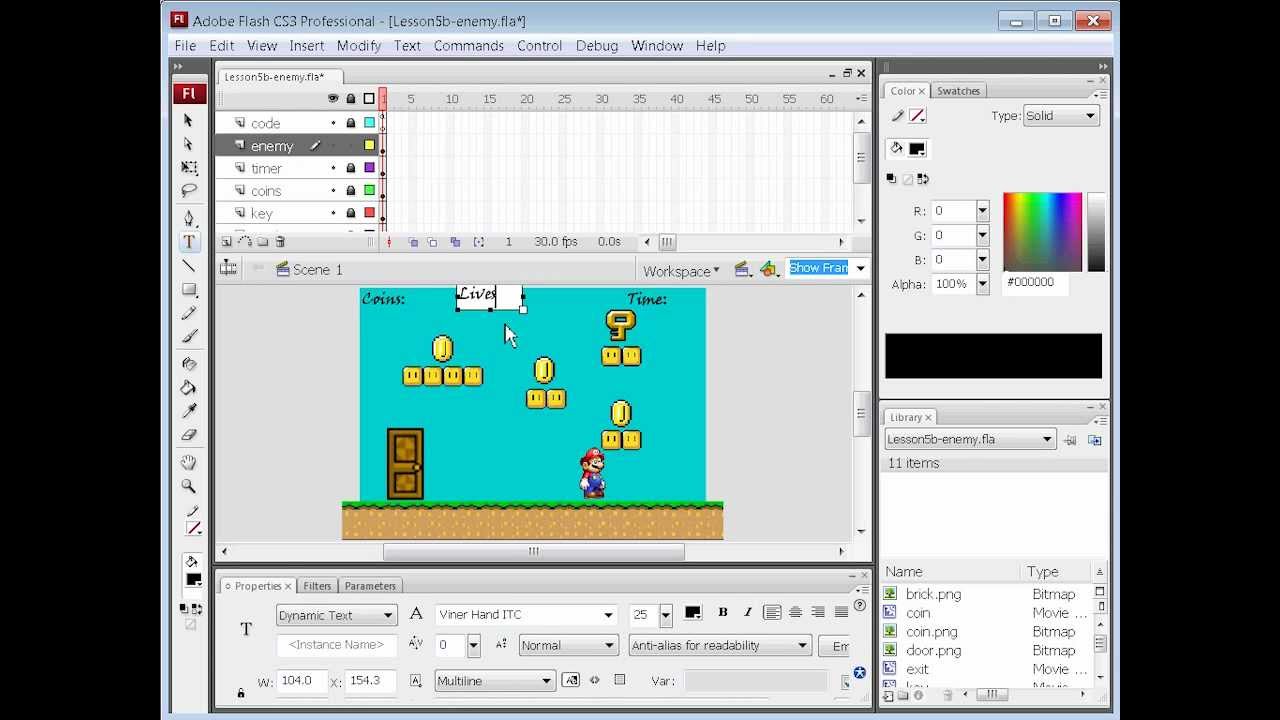This screenshot has width=1280, height=720.
Task: Click the Center Frame icon
Action: click(389, 242)
